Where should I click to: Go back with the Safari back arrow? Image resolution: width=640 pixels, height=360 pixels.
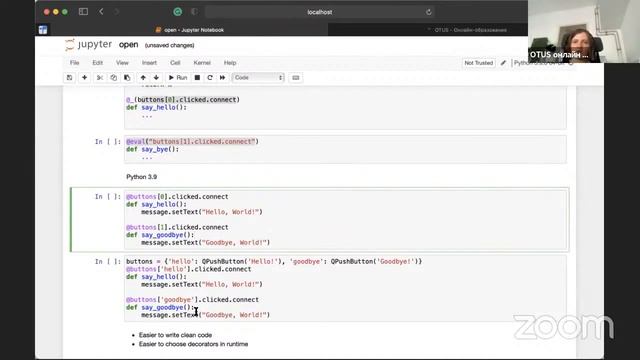pyautogui.click(x=101, y=12)
